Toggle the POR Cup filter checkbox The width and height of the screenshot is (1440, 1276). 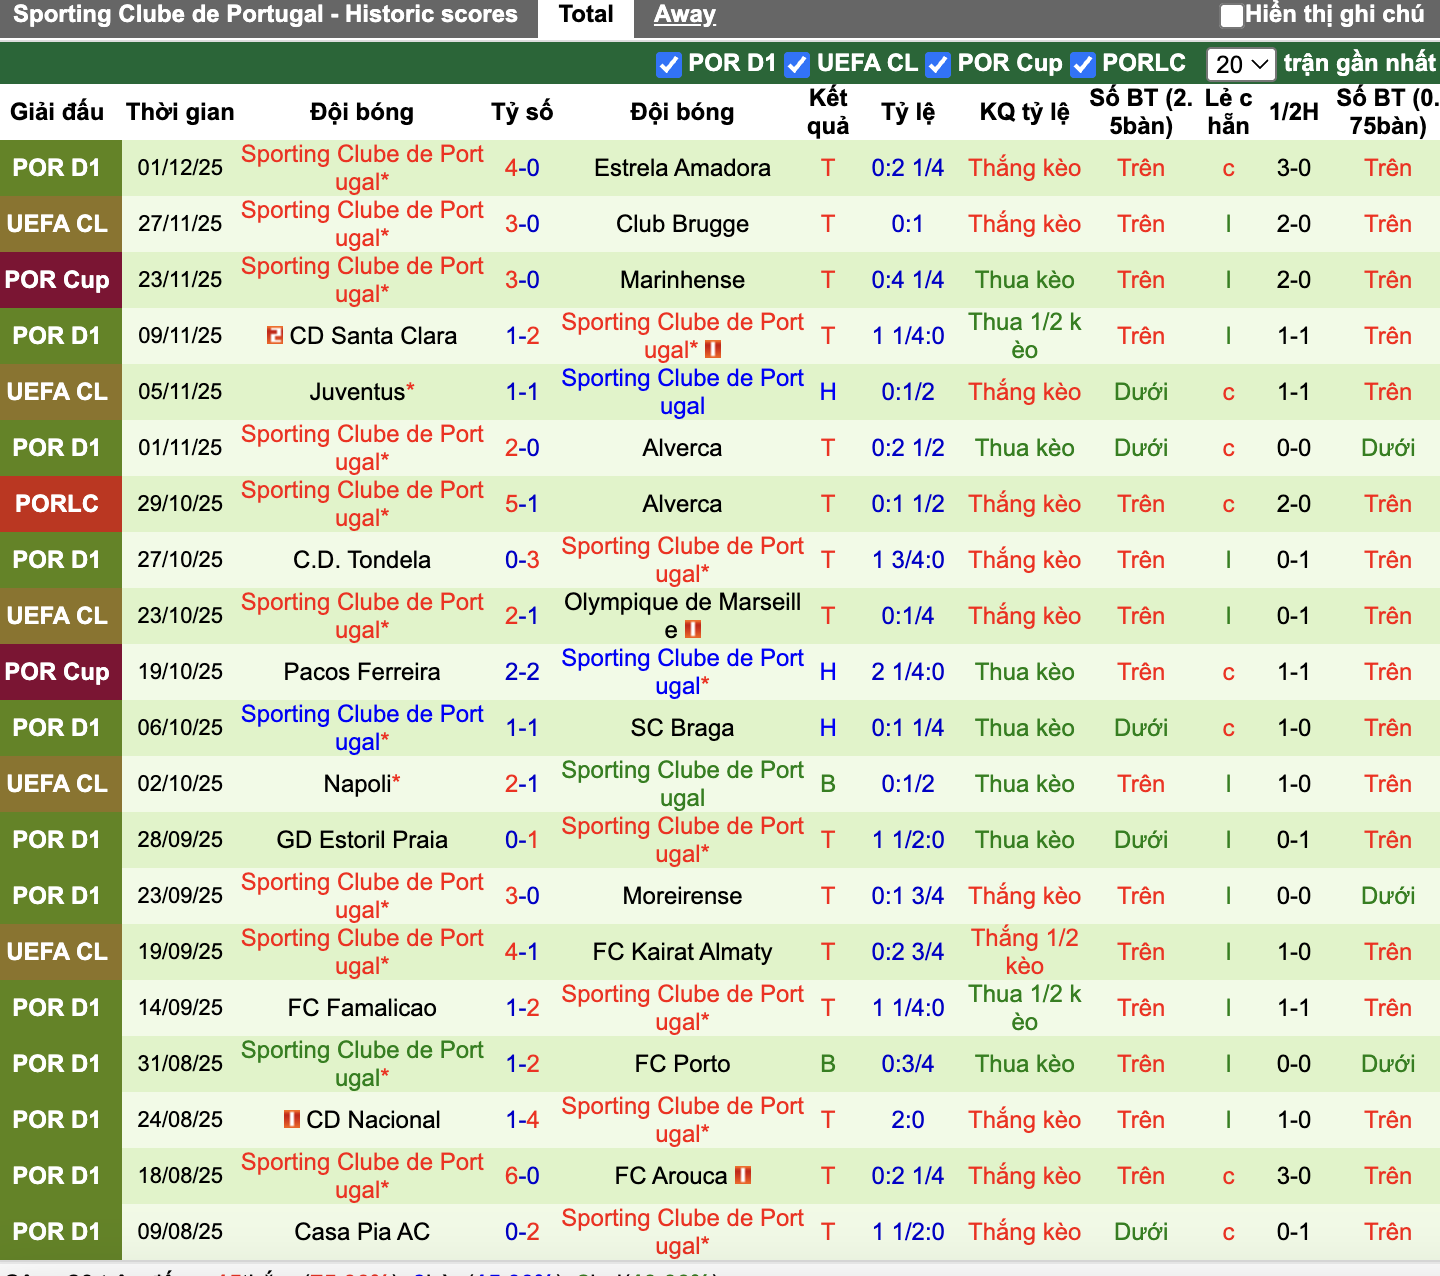pos(937,64)
